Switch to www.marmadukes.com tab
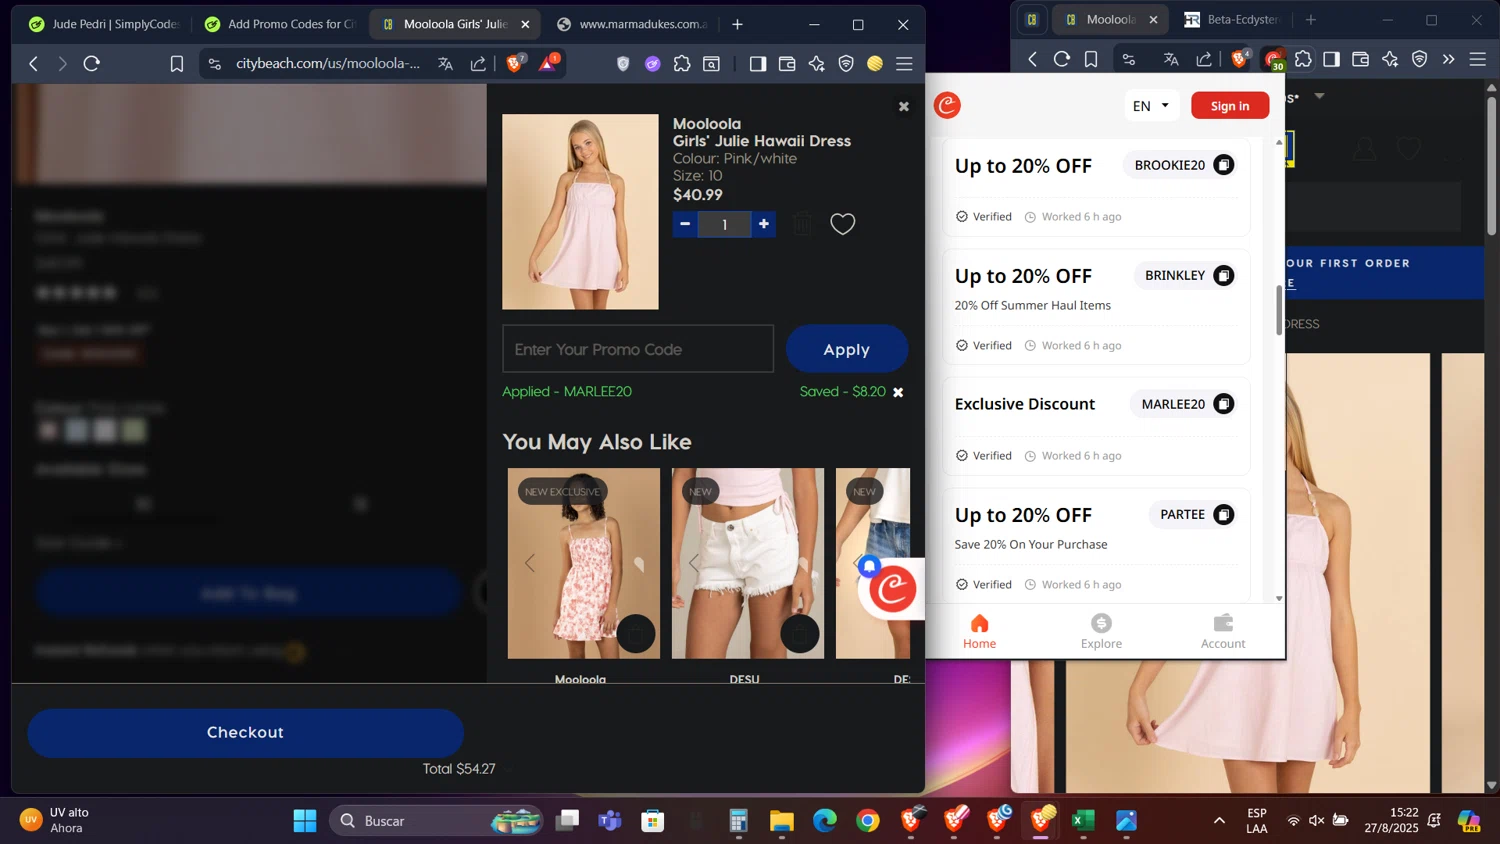Image resolution: width=1500 pixels, height=844 pixels. [x=631, y=24]
